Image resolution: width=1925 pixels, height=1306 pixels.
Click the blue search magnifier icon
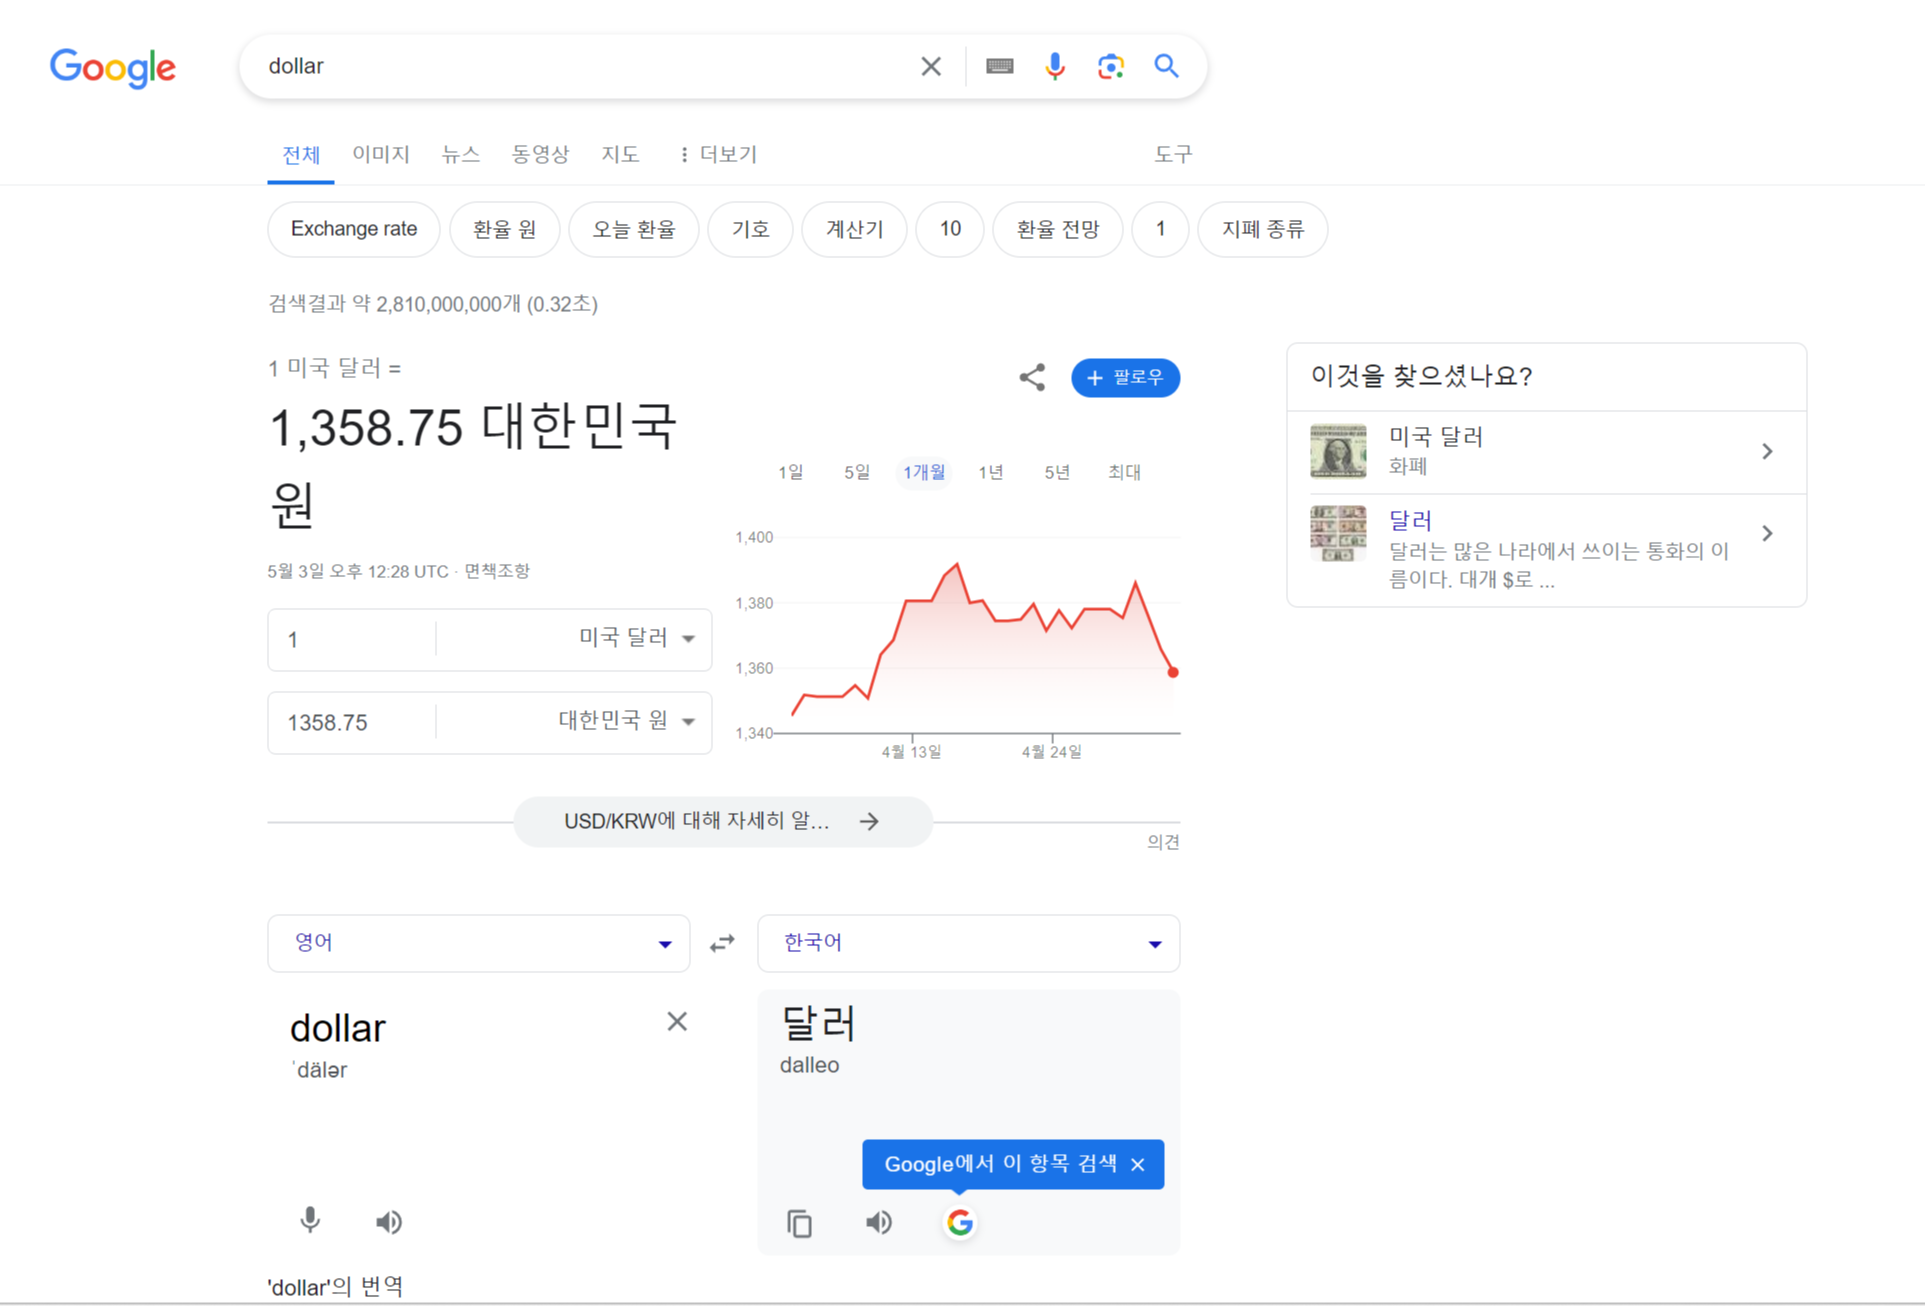1166,66
